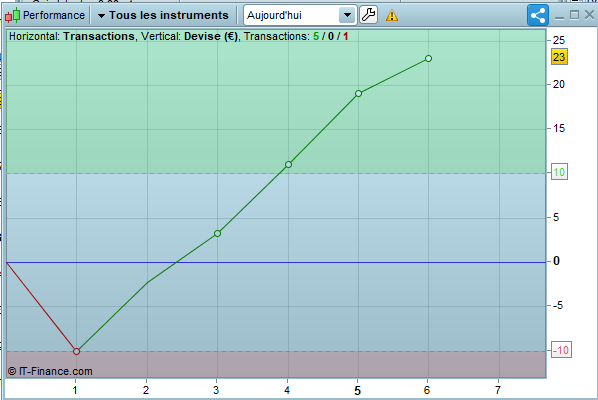Click the 2 tick on horizontal axis
This screenshot has height=400, width=598.
146,390
